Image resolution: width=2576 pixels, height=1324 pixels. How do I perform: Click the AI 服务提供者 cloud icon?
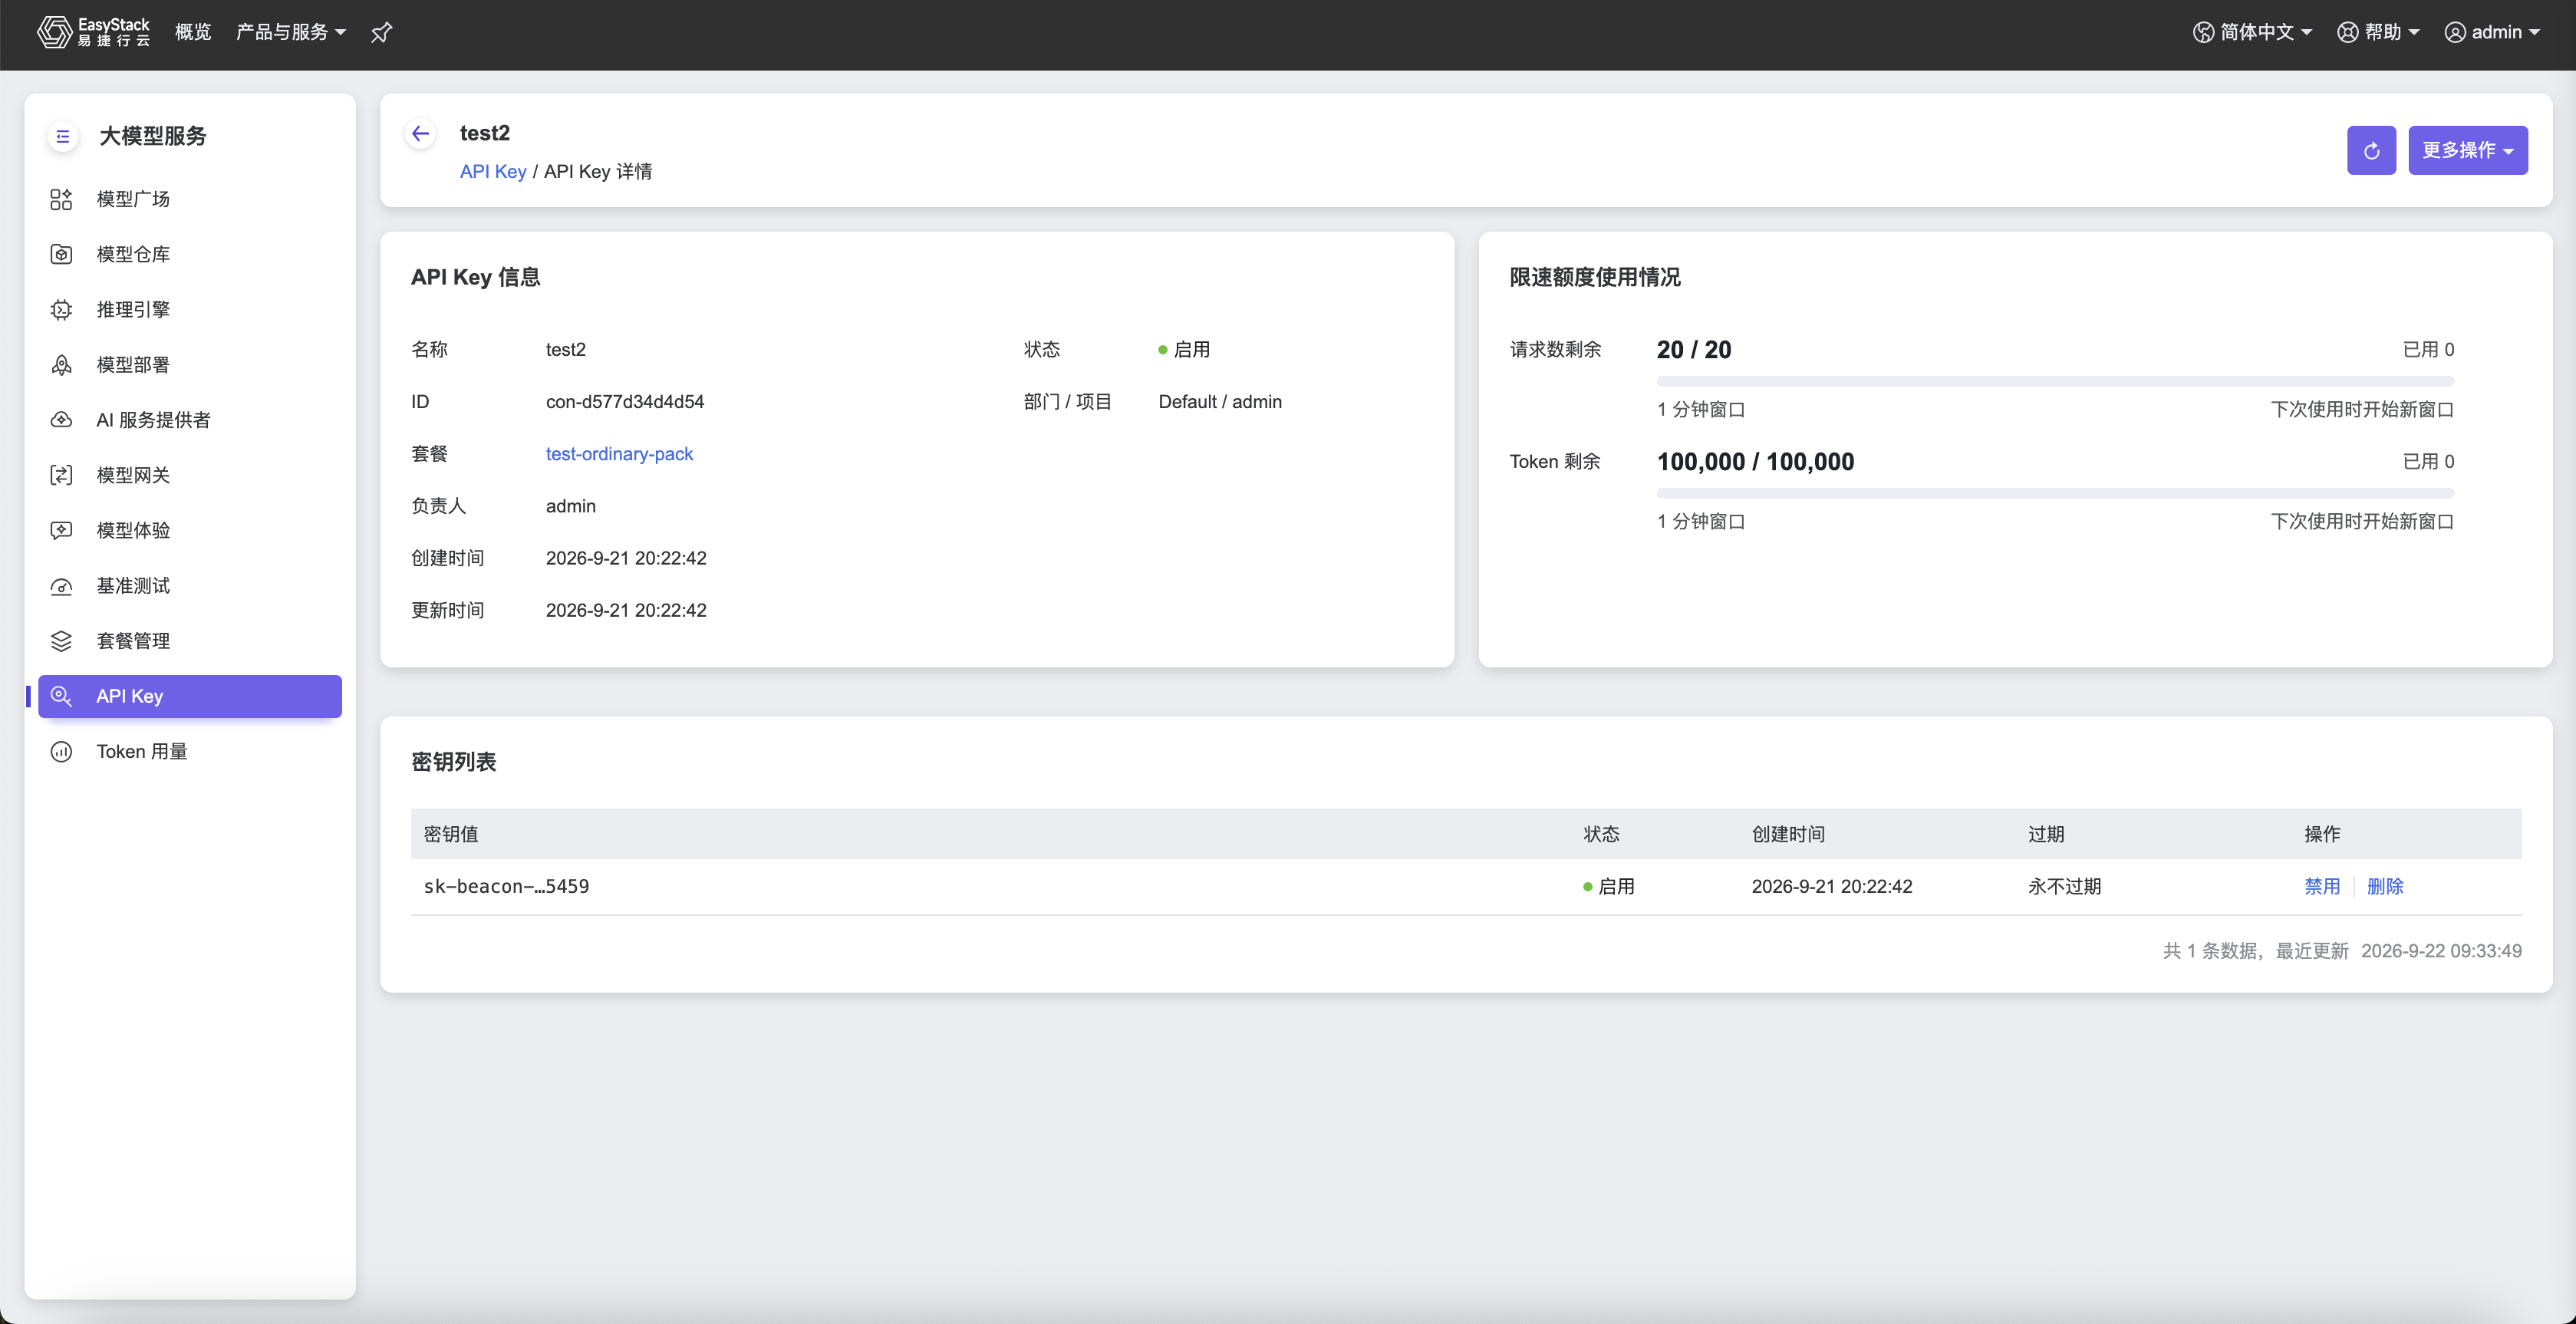(x=61, y=420)
